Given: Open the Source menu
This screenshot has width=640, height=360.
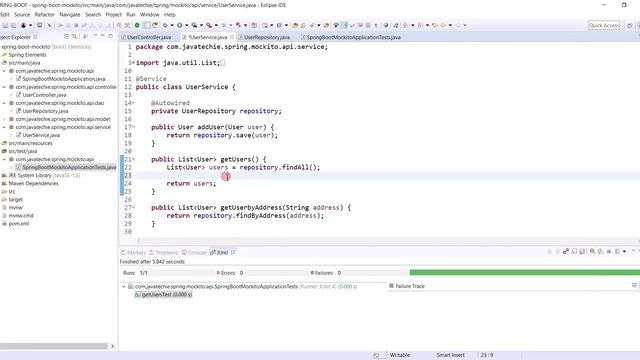Looking at the screenshot, I should [x=22, y=14].
